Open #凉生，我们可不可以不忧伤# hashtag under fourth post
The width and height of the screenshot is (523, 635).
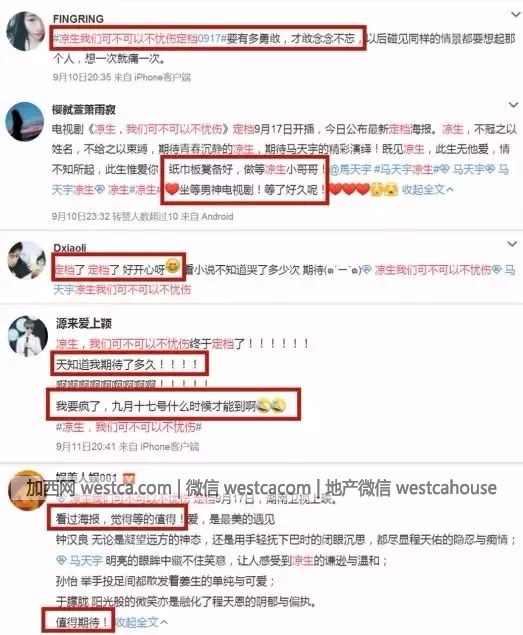point(129,427)
